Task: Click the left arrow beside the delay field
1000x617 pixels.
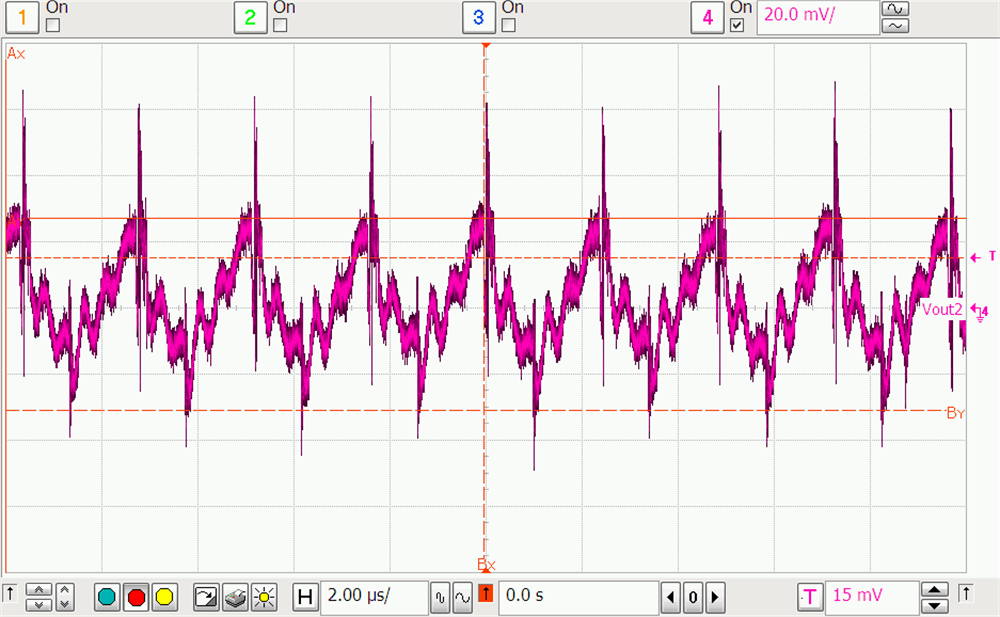Action: coord(670,597)
